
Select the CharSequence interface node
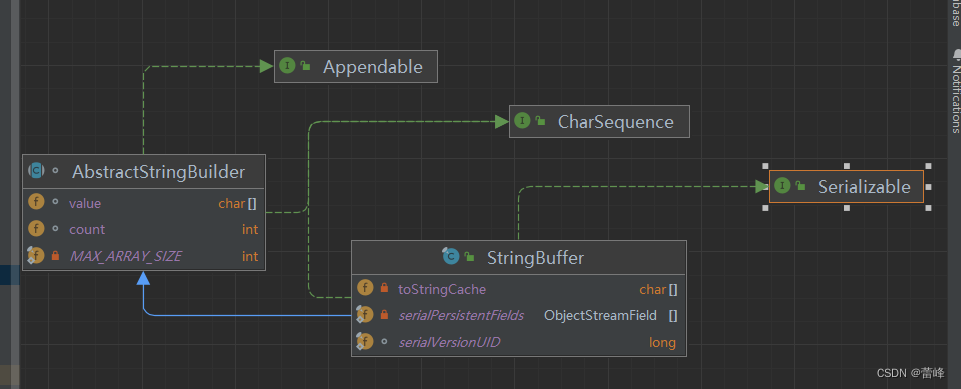tap(599, 121)
